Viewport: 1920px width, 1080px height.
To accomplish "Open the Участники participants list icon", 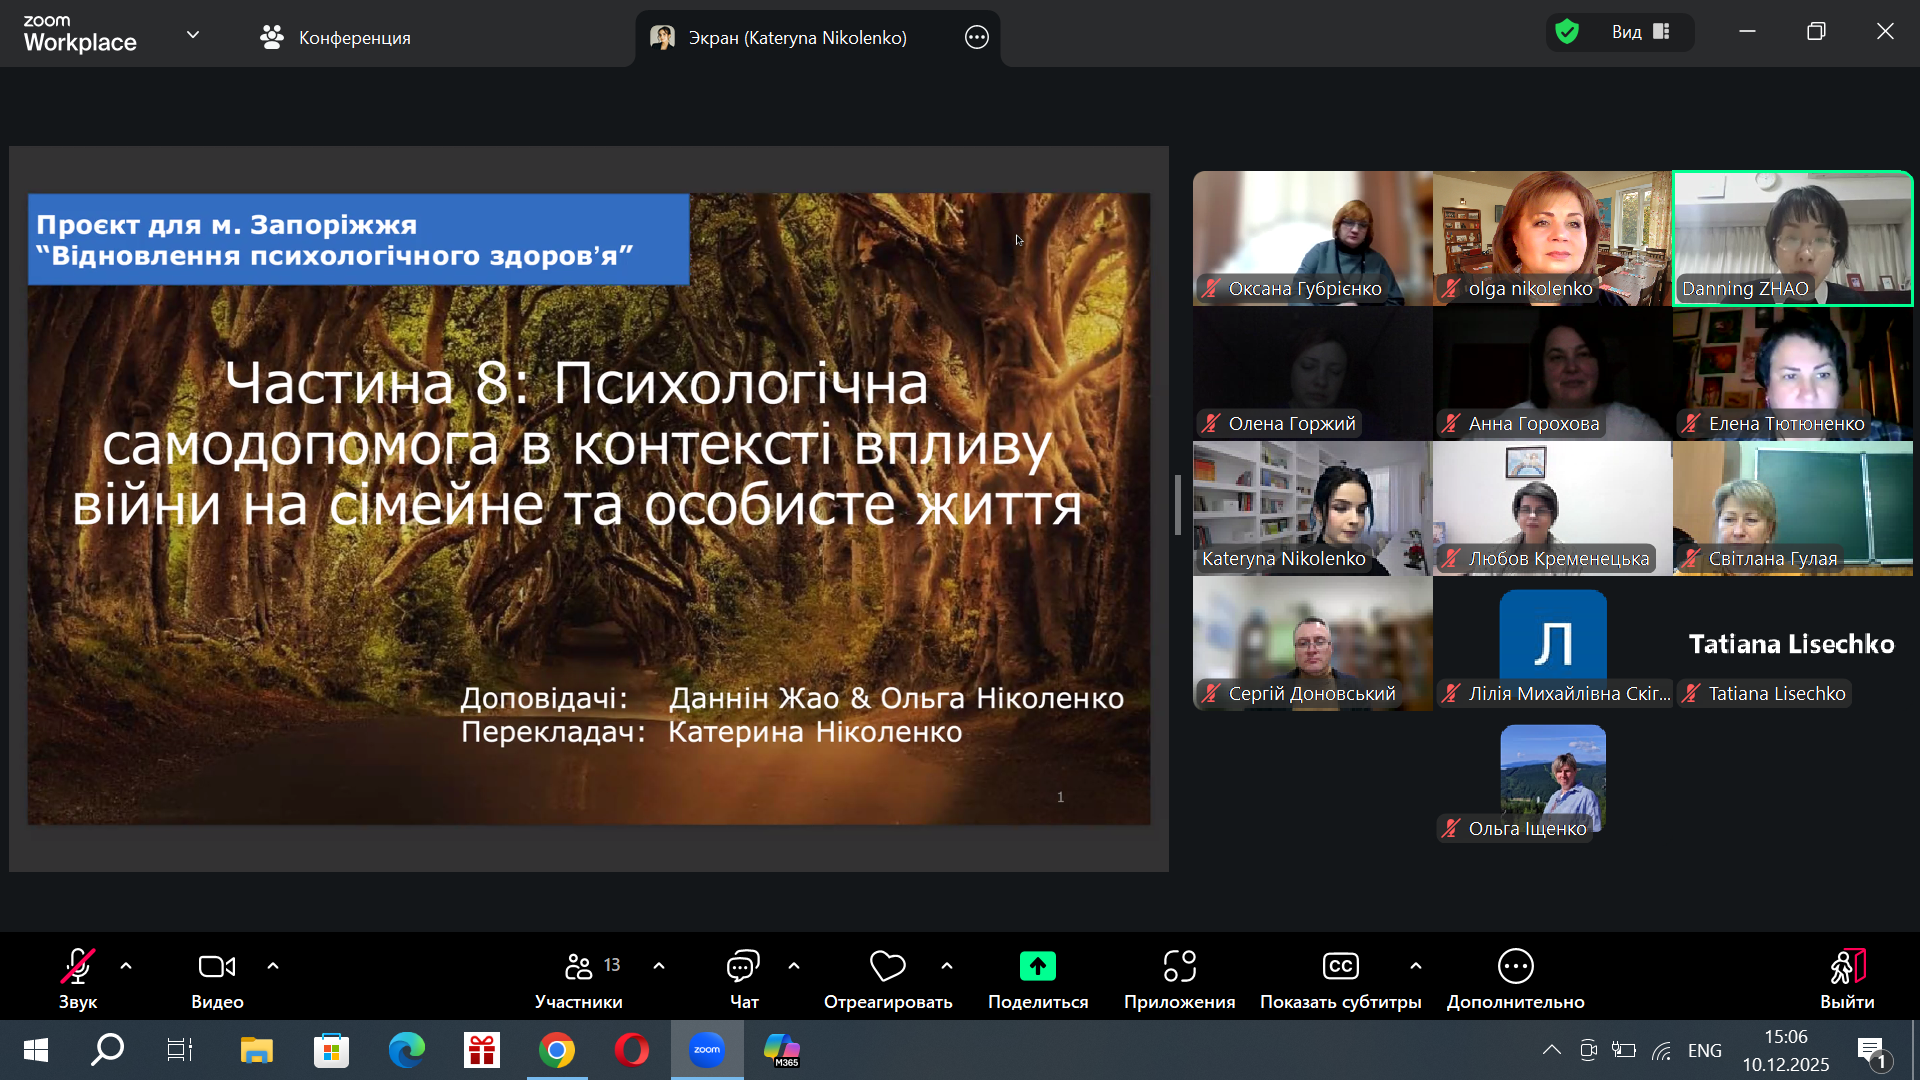I will (x=579, y=966).
